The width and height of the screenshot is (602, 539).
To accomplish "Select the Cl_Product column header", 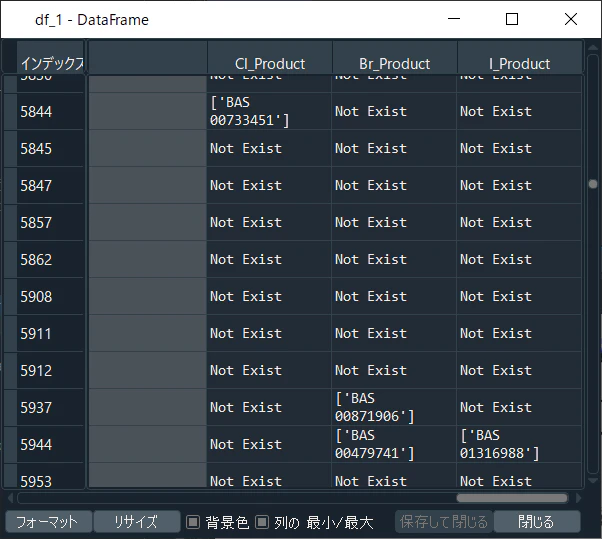I will pos(270,57).
